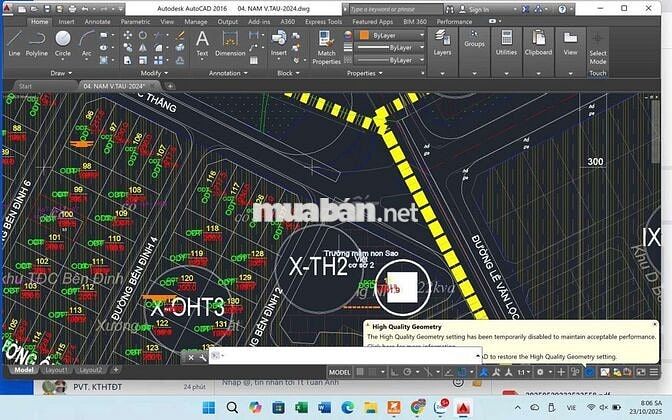Image resolution: width=672 pixels, height=420 pixels.
Task: Select the Dimension annotation tool
Action: click(x=230, y=43)
